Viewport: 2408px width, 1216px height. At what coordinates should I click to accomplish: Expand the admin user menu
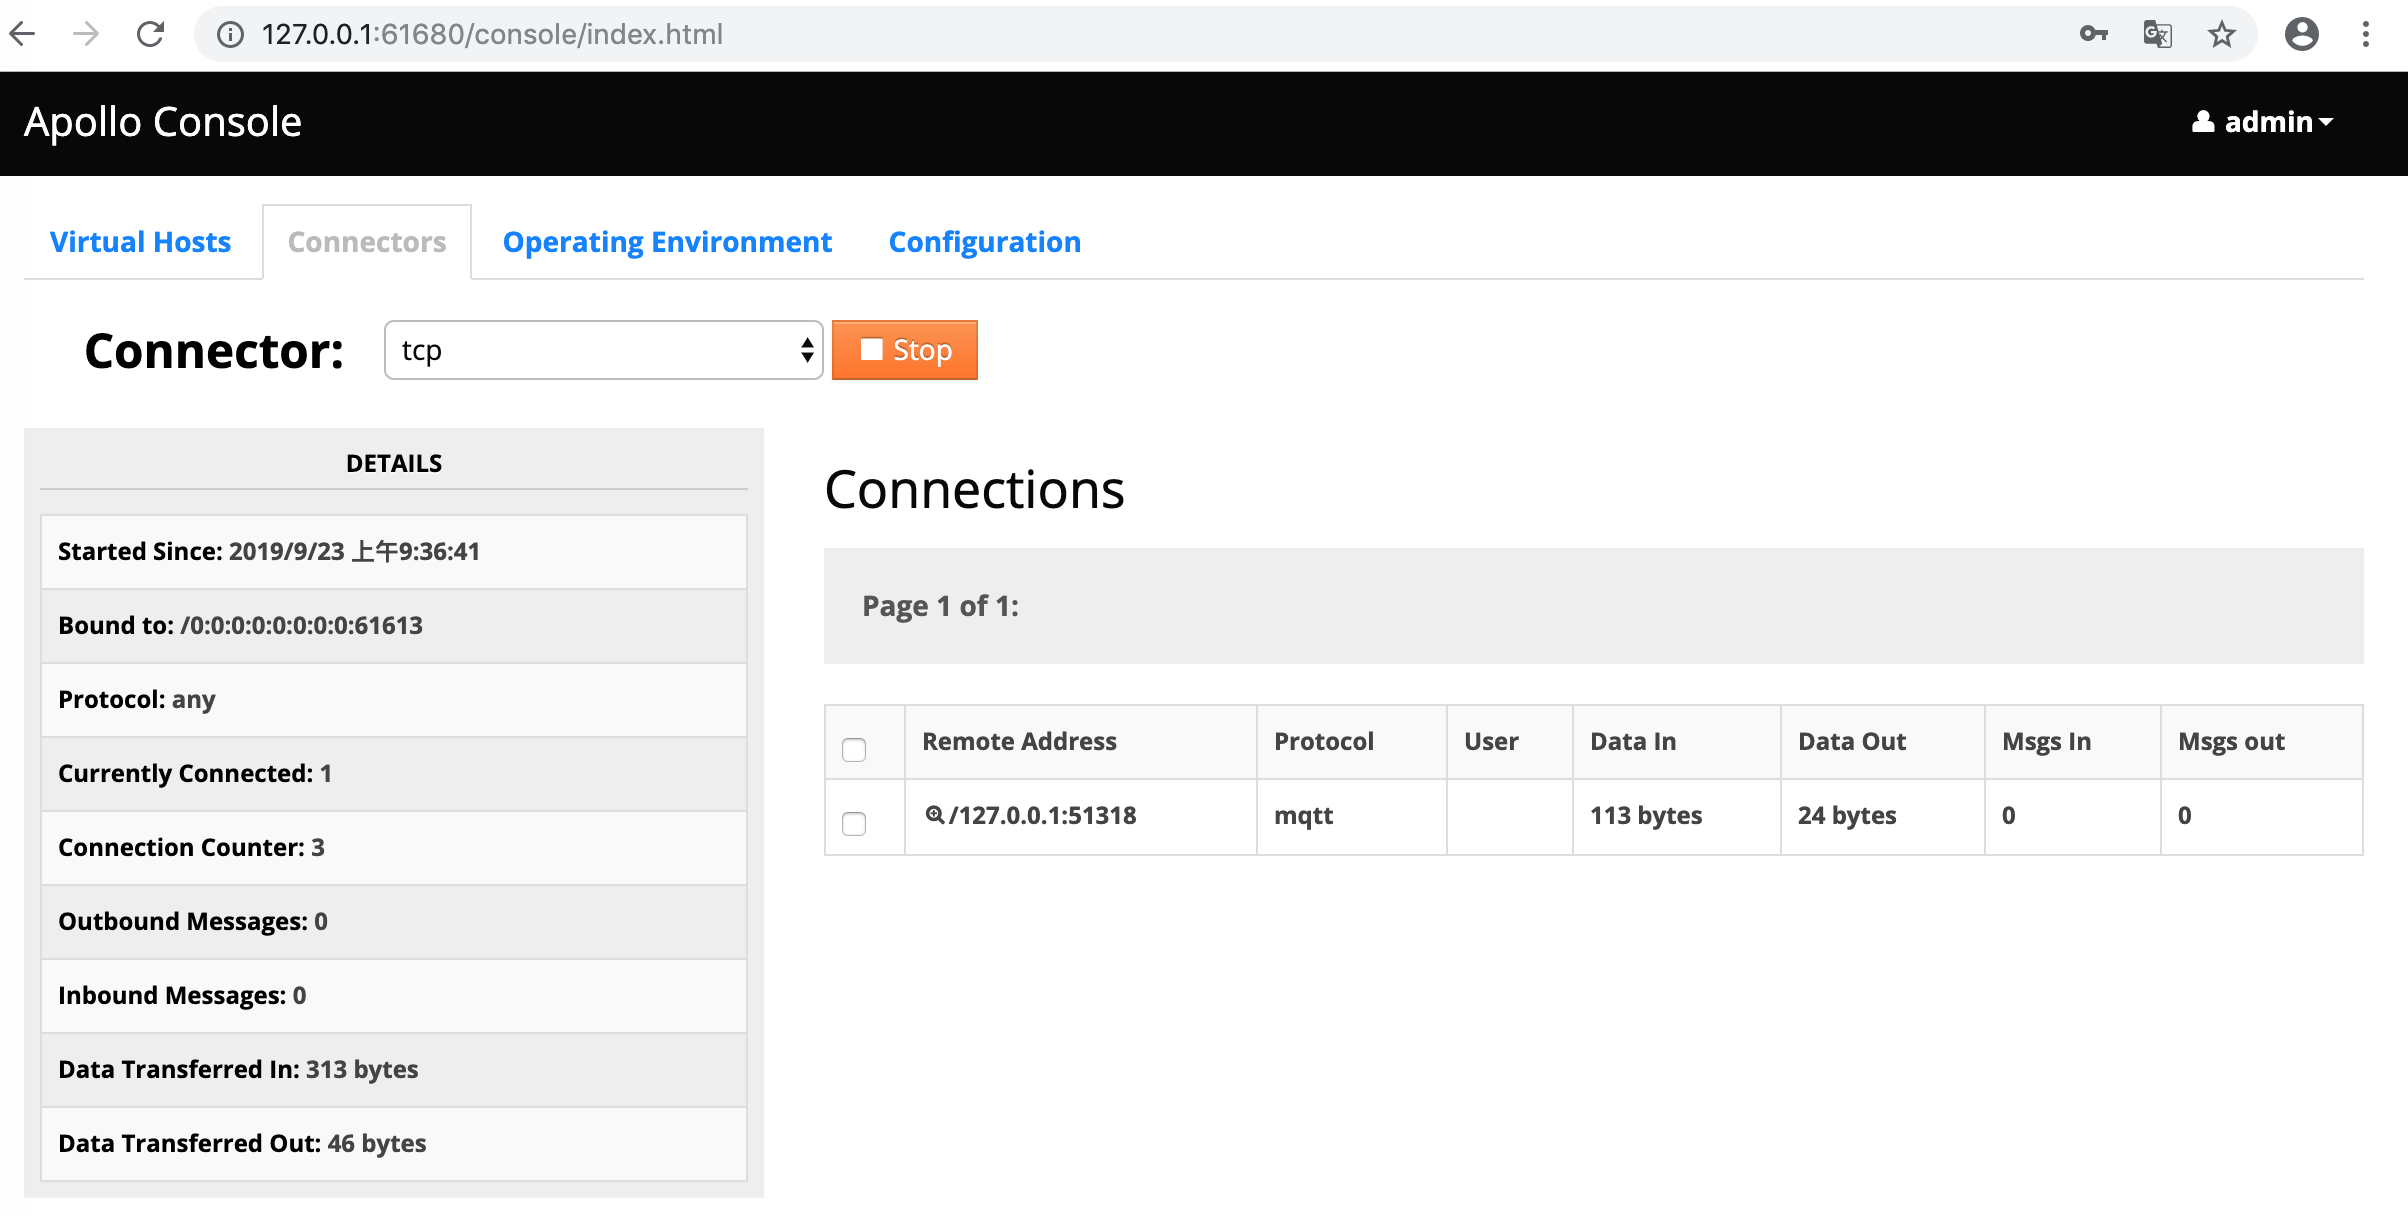click(x=2262, y=122)
